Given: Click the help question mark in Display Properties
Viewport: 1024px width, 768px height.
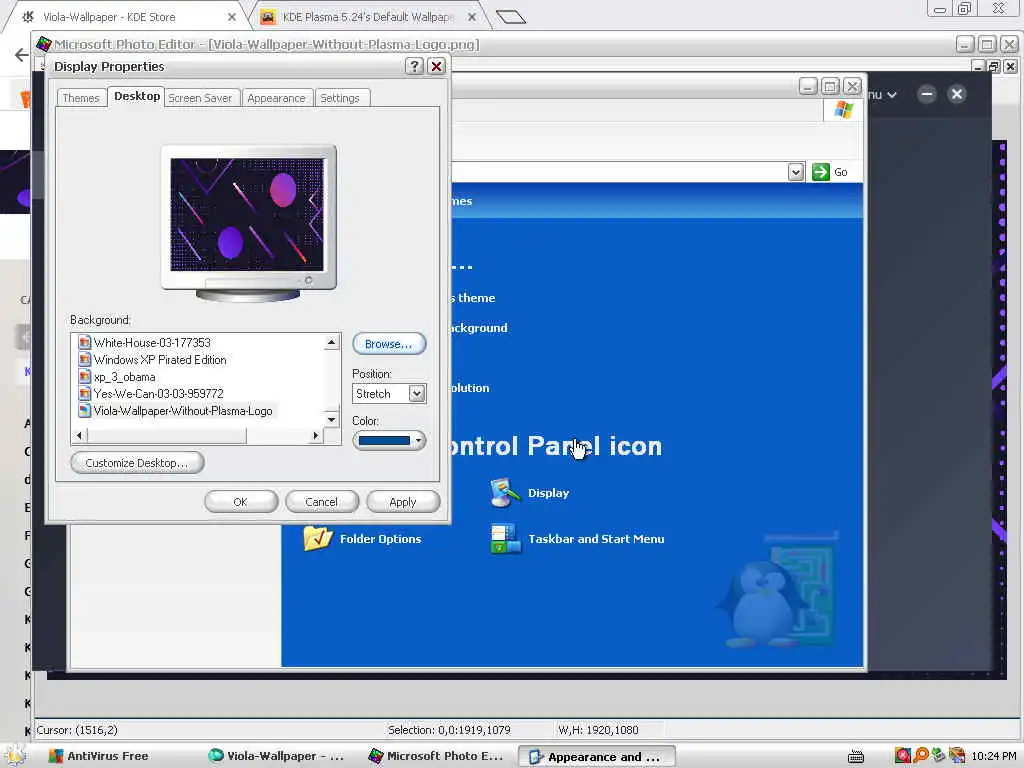Looking at the screenshot, I should pyautogui.click(x=413, y=66).
